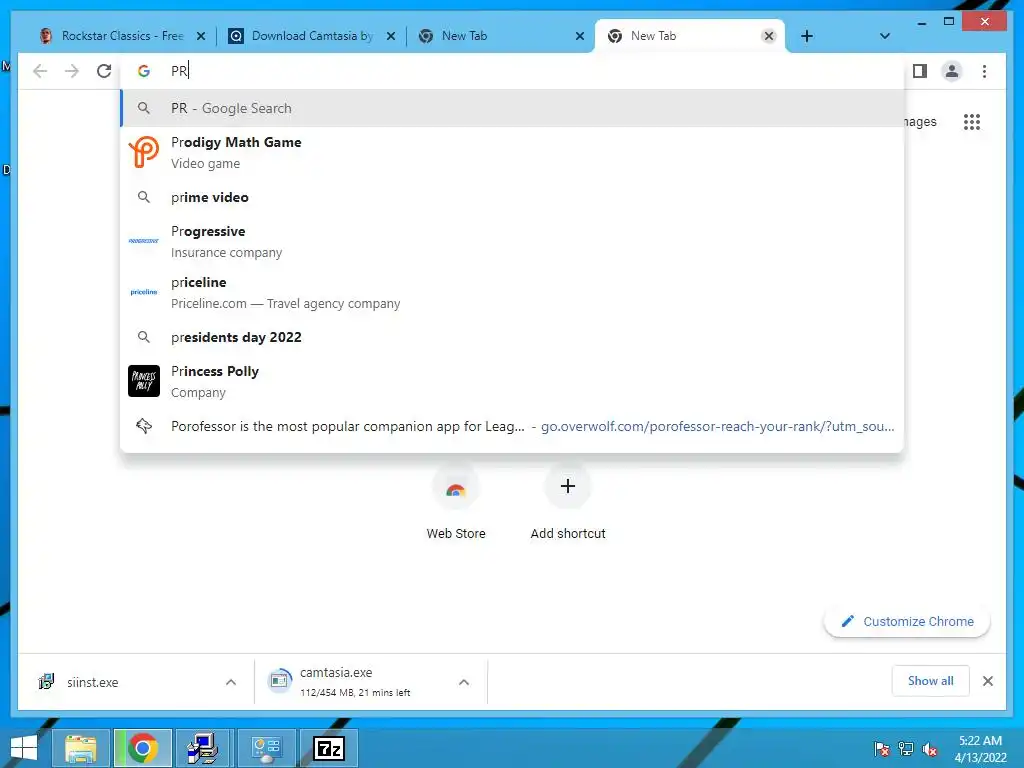The width and height of the screenshot is (1024, 768).
Task: Click the network tray icon
Action: tap(906, 749)
